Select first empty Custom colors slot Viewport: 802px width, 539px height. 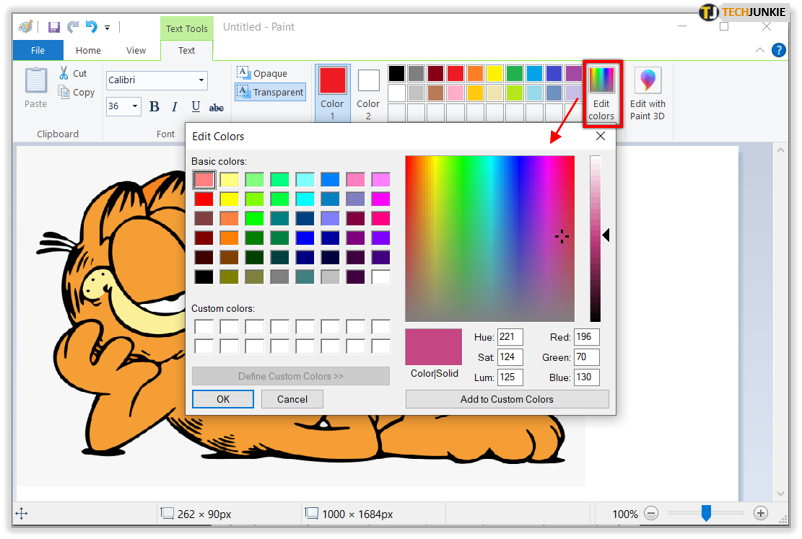(204, 327)
